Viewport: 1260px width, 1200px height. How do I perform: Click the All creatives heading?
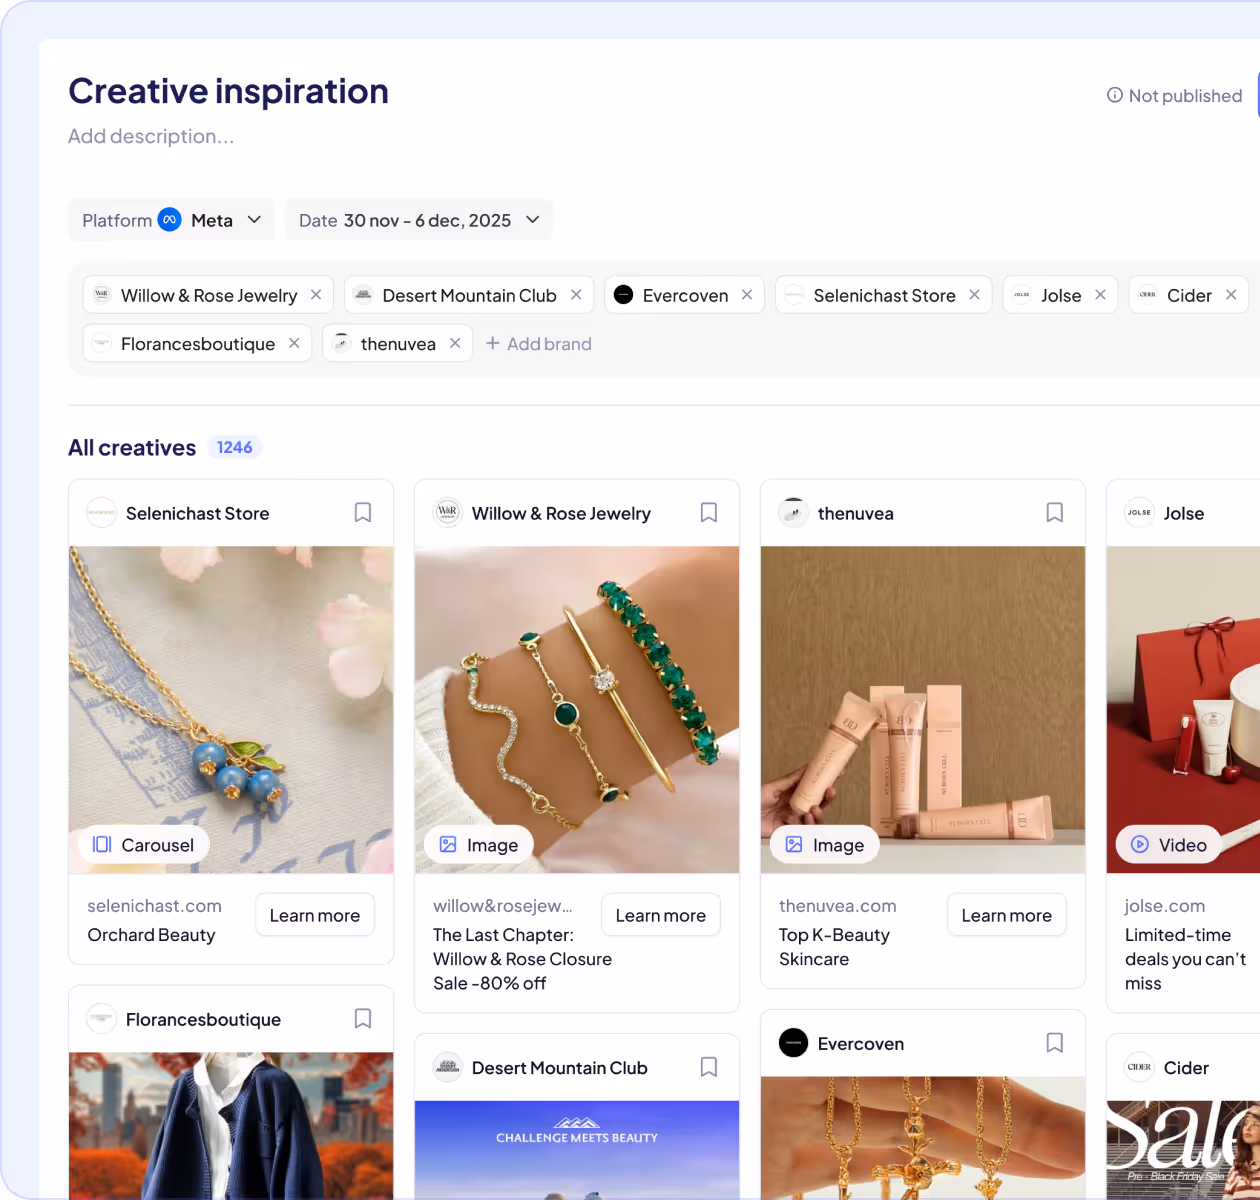point(132,448)
